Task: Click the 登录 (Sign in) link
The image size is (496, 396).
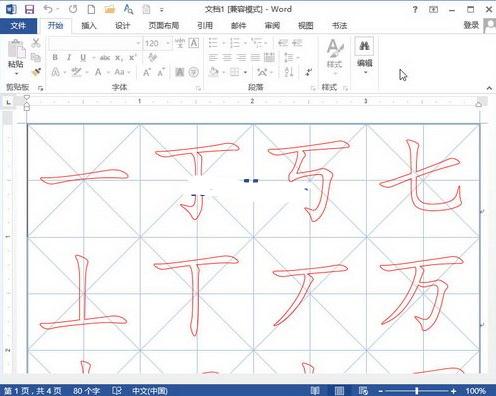Action: (x=471, y=25)
